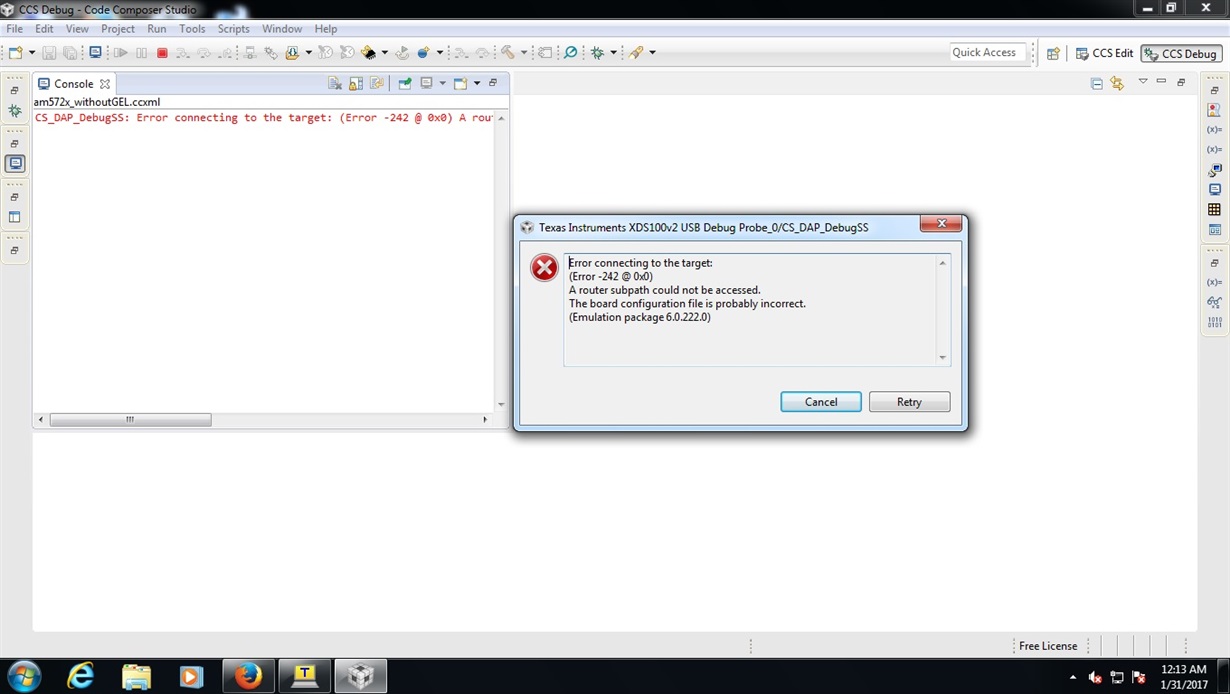Expand the Open Console dropdown arrow
1230x694 pixels.
pos(477,83)
